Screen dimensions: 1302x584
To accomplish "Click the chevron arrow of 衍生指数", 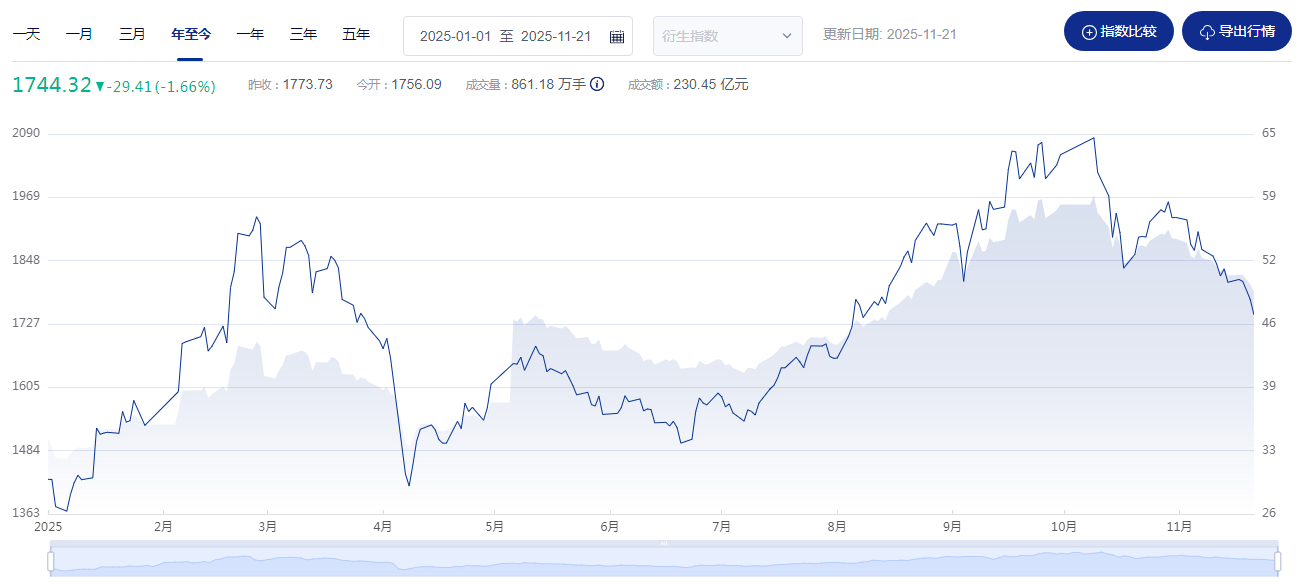I will (786, 36).
